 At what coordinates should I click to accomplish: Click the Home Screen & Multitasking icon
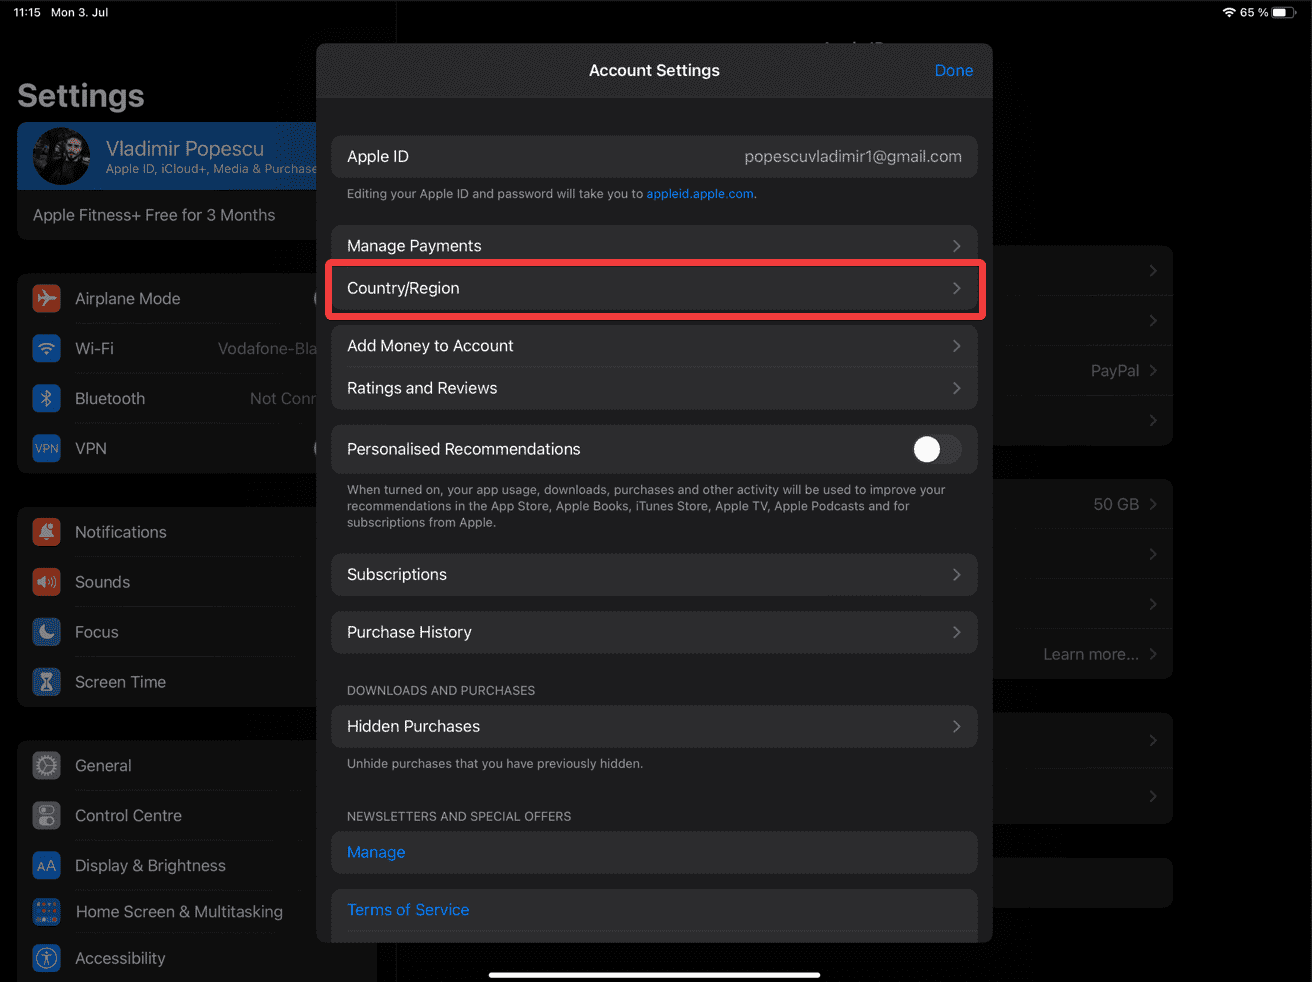(x=46, y=912)
